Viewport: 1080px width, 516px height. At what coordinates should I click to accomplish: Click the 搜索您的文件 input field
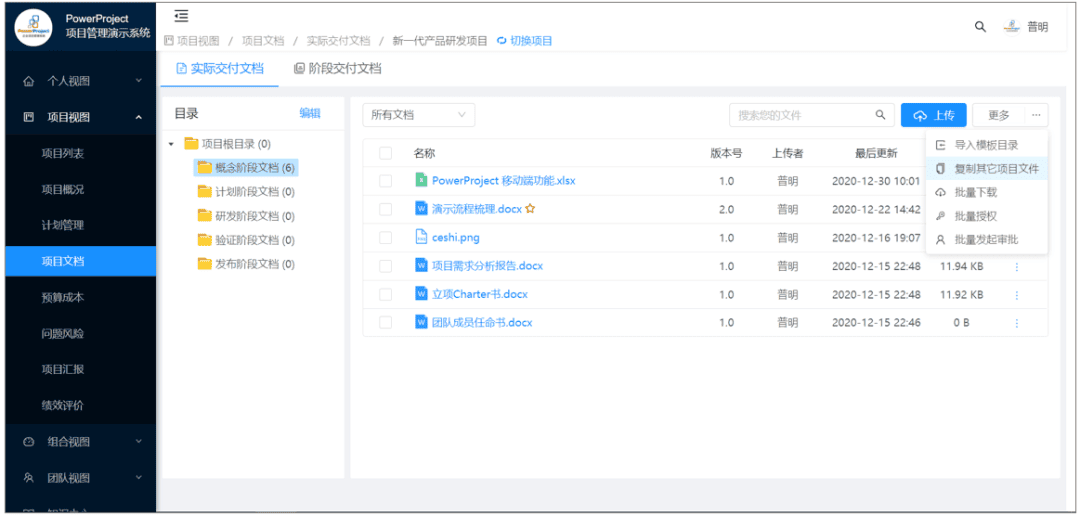[802, 115]
